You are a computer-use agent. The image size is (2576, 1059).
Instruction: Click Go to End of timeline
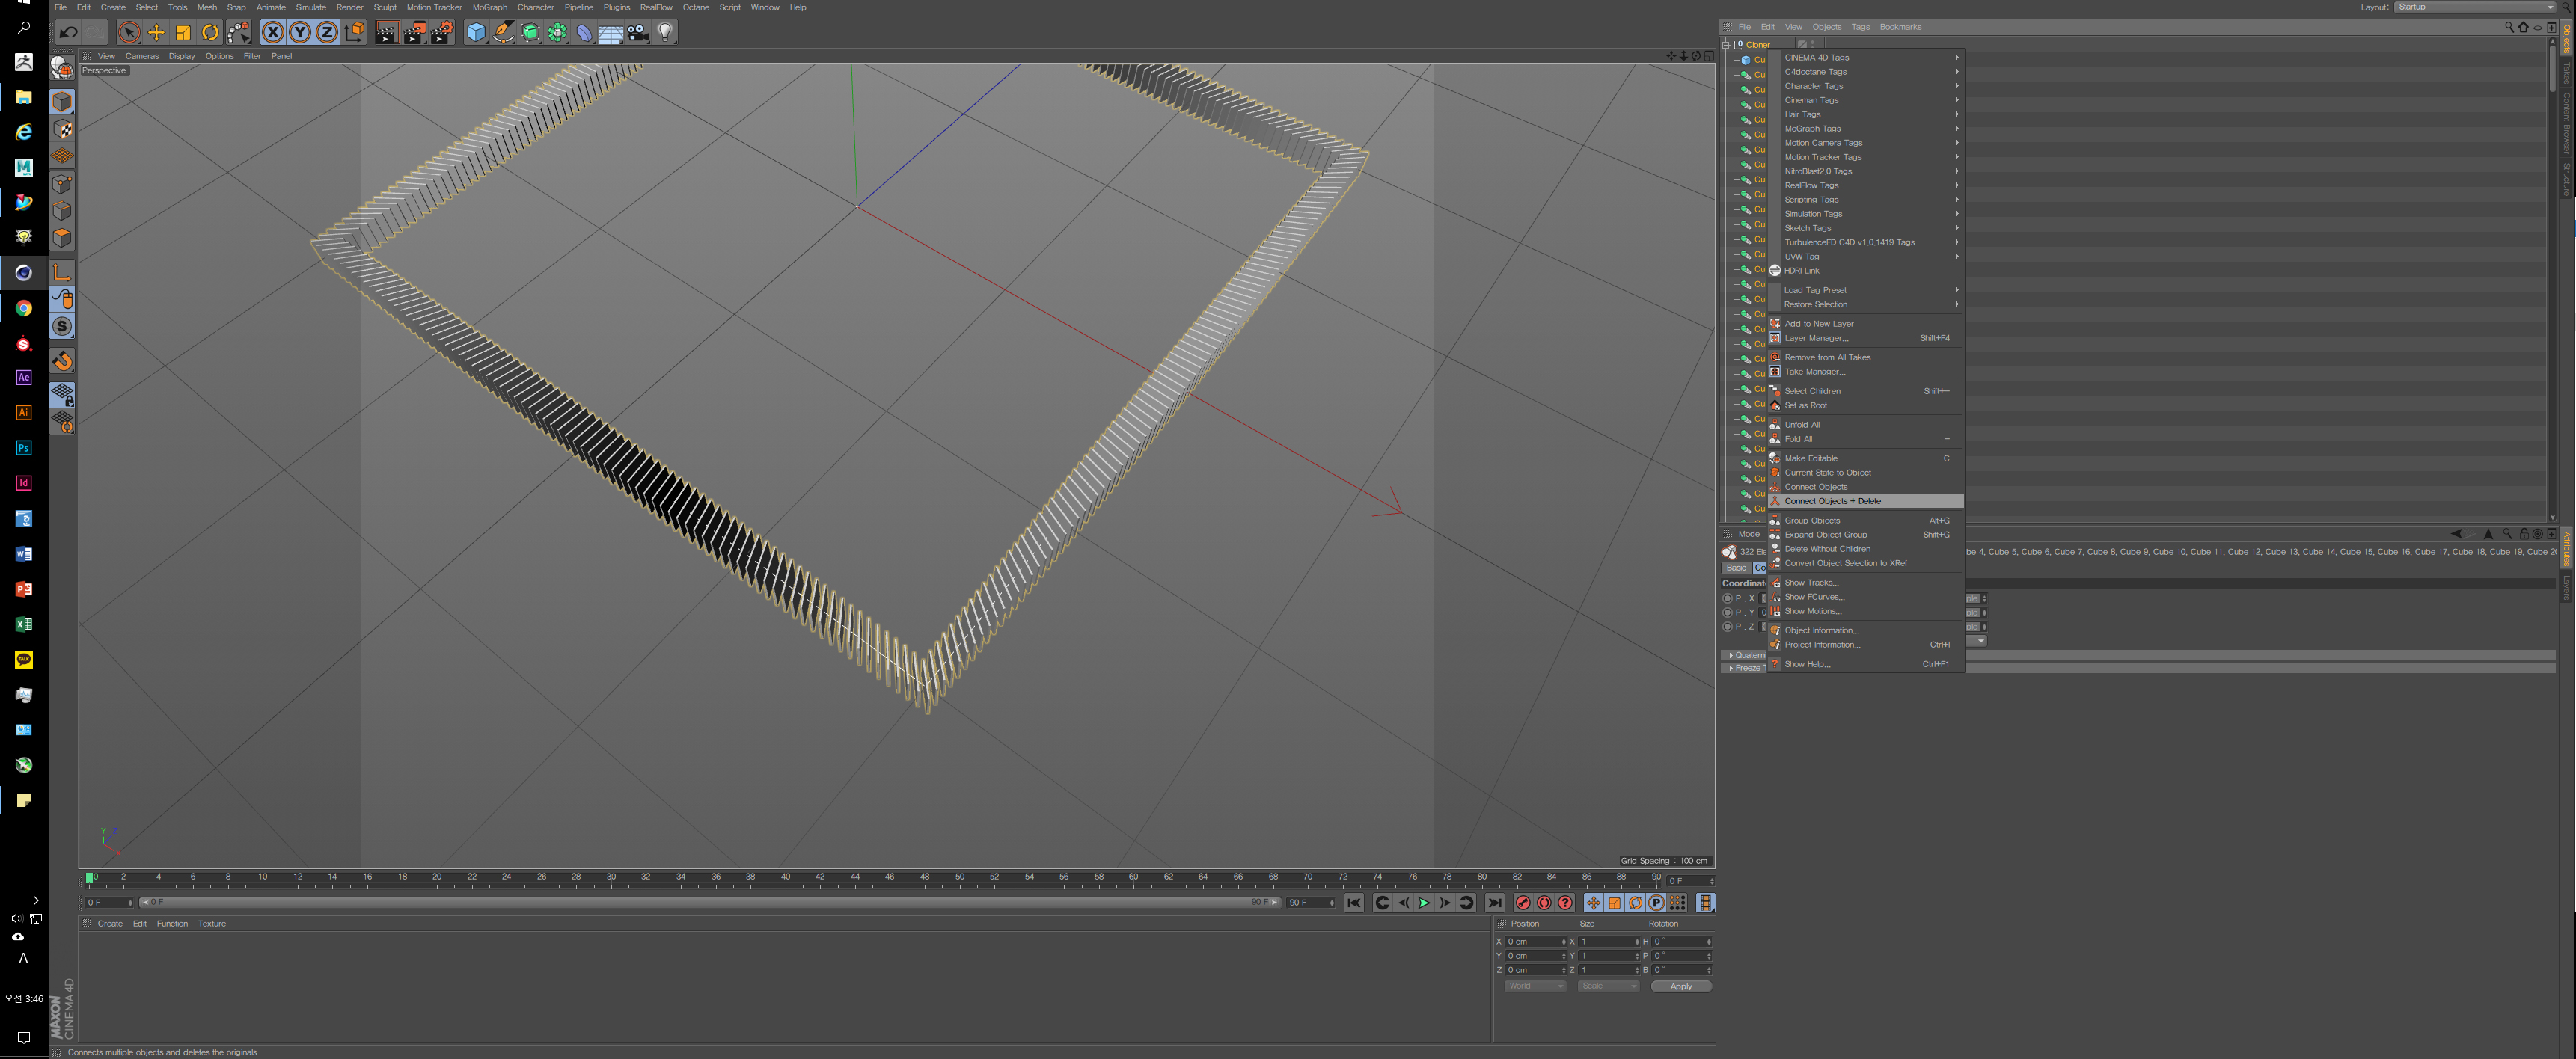tap(1494, 903)
